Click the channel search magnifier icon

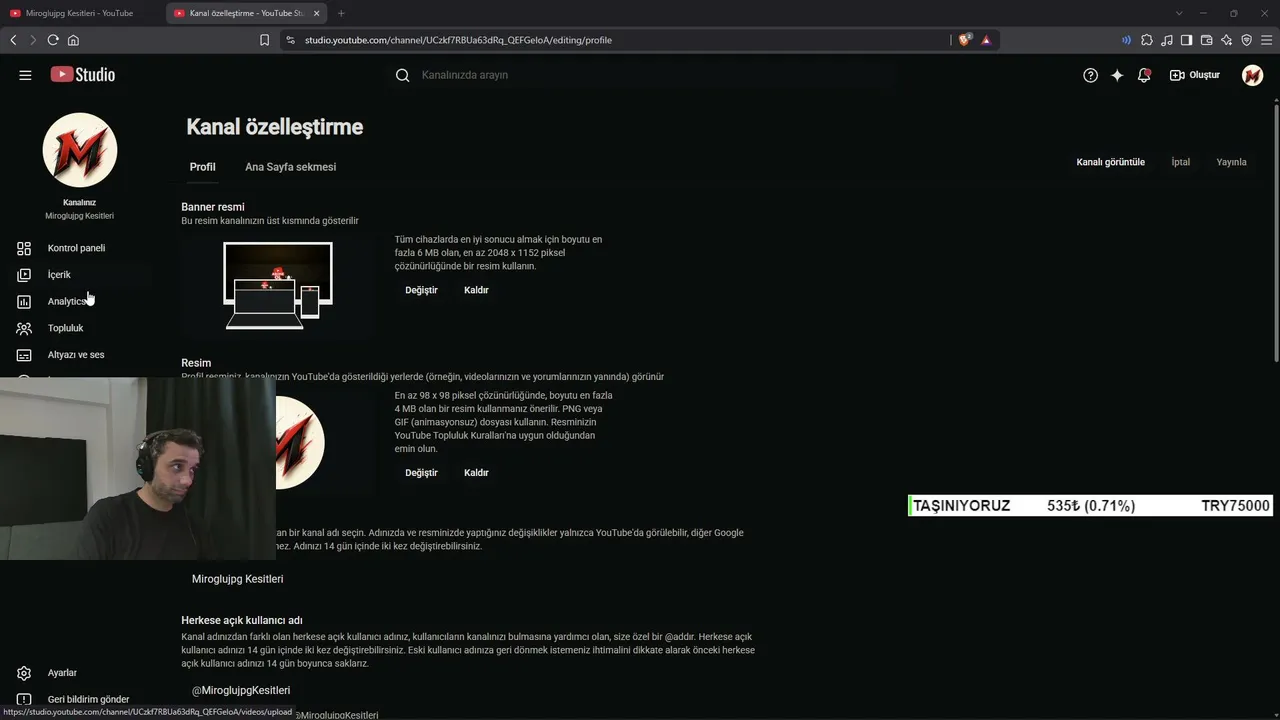click(403, 75)
